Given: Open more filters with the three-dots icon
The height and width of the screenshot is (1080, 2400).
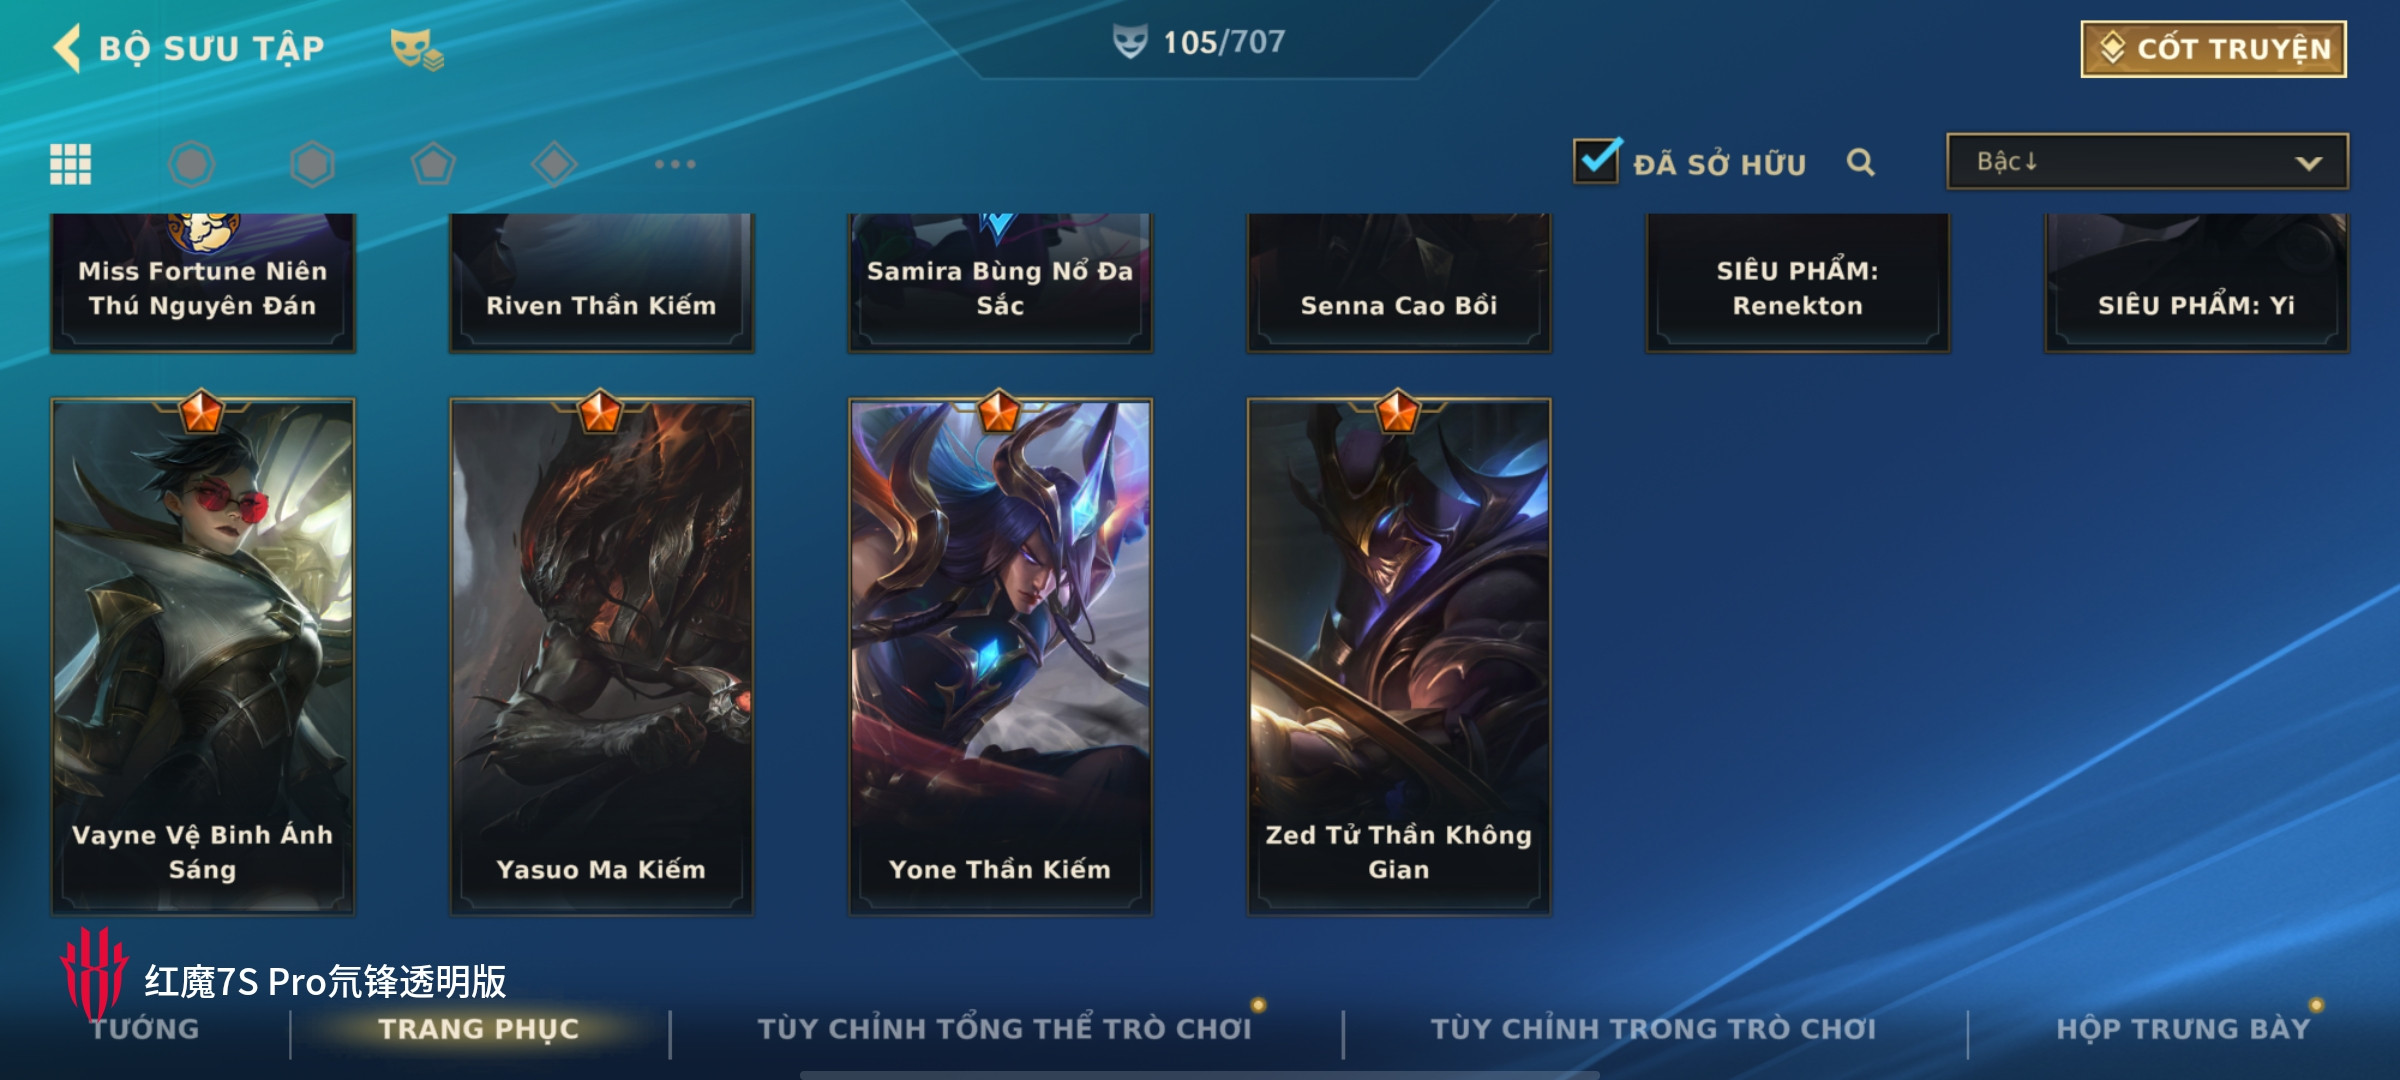Looking at the screenshot, I should click(675, 164).
